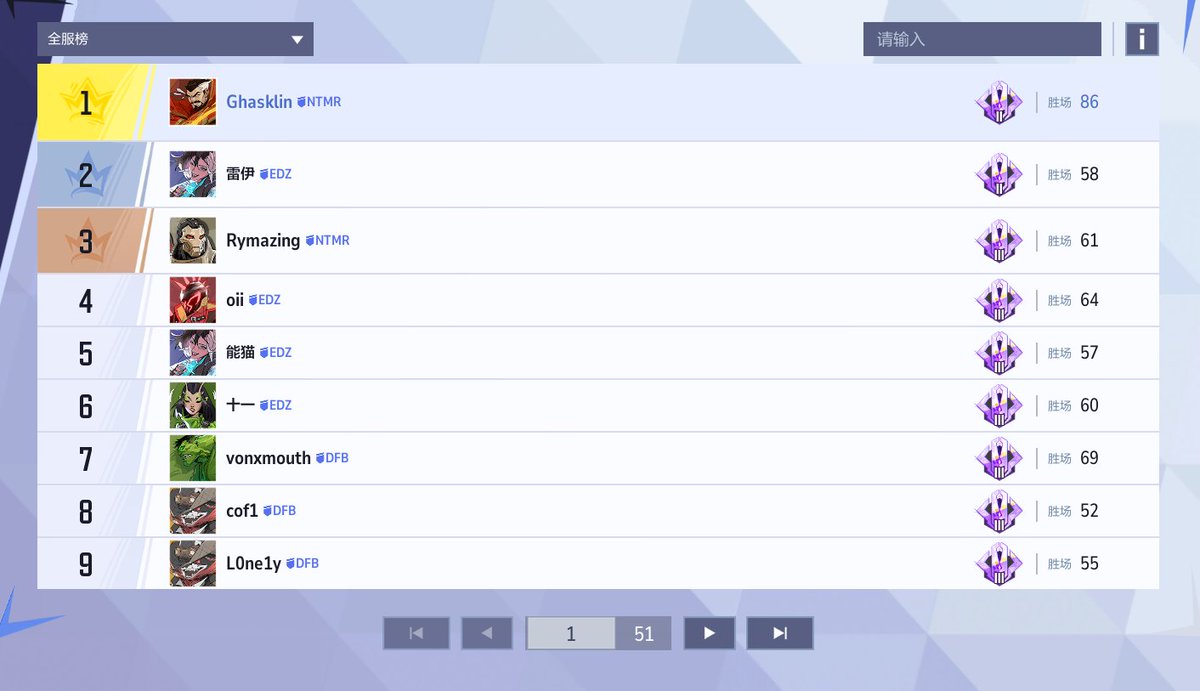Viewport: 1200px width, 691px height.
Task: Jump to the last page
Action: pyautogui.click(x=780, y=632)
